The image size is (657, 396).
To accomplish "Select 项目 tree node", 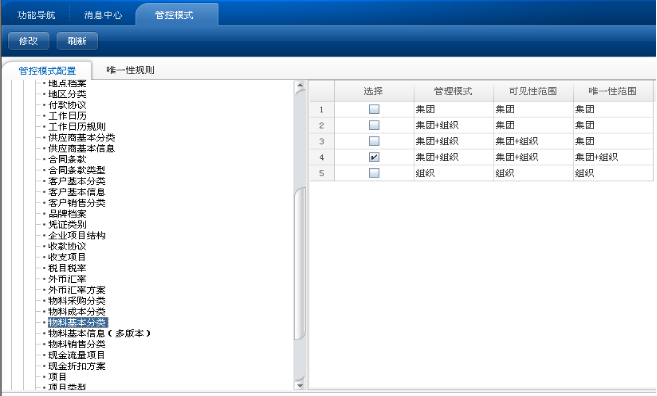I will (x=58, y=377).
